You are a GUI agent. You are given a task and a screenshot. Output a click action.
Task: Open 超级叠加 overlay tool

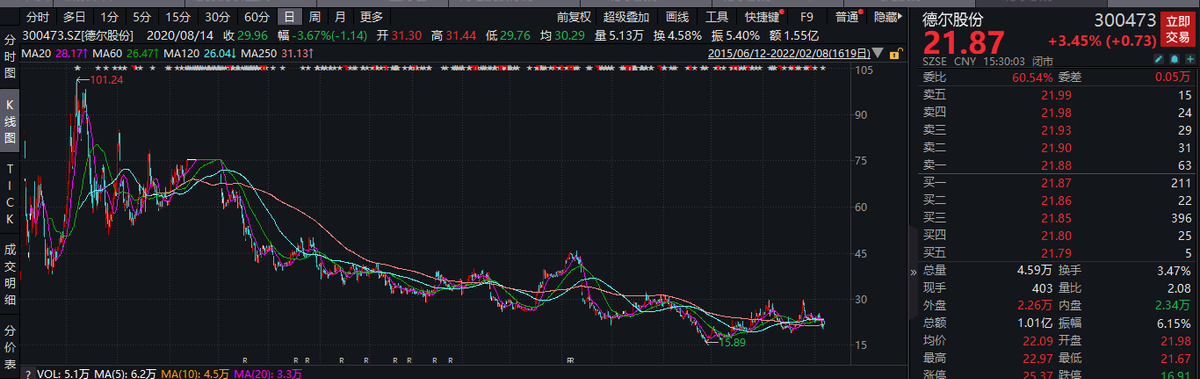pyautogui.click(x=626, y=16)
